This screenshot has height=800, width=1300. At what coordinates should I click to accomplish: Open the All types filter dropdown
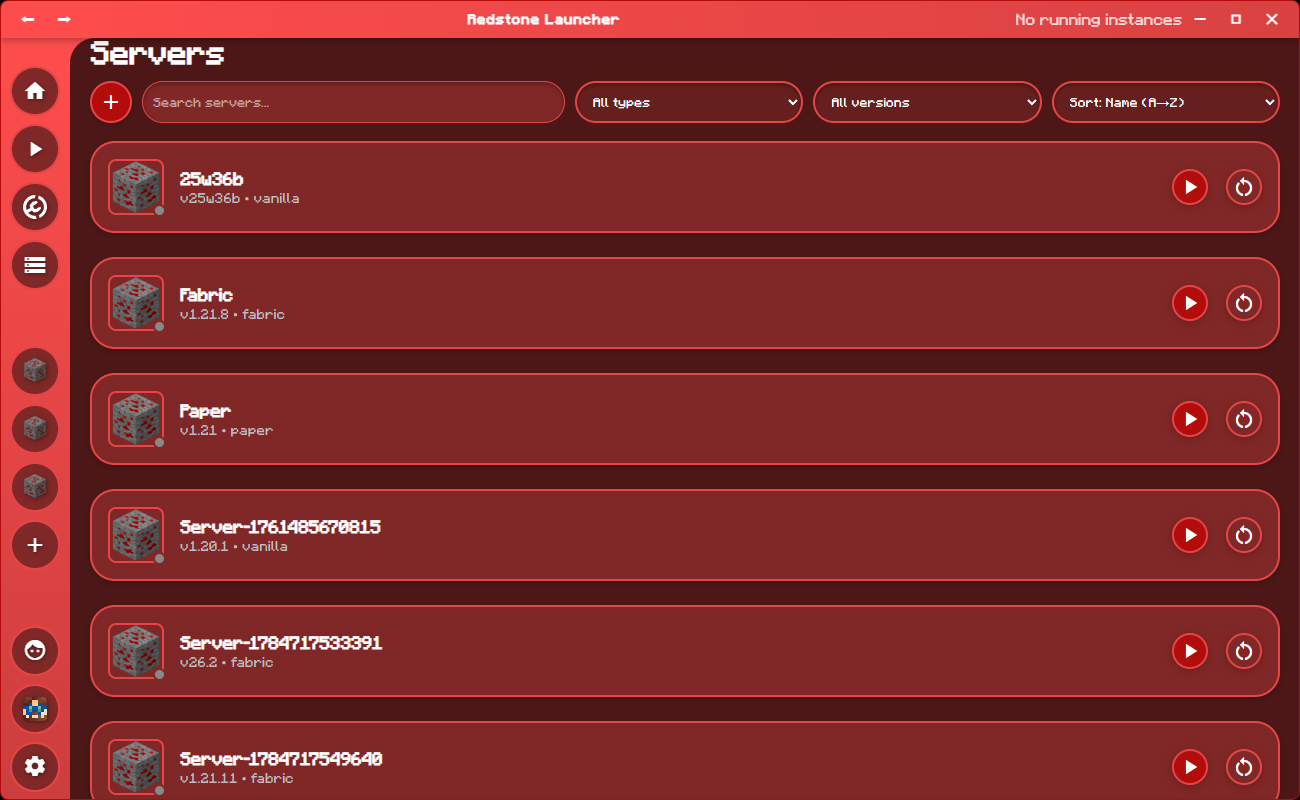point(689,102)
